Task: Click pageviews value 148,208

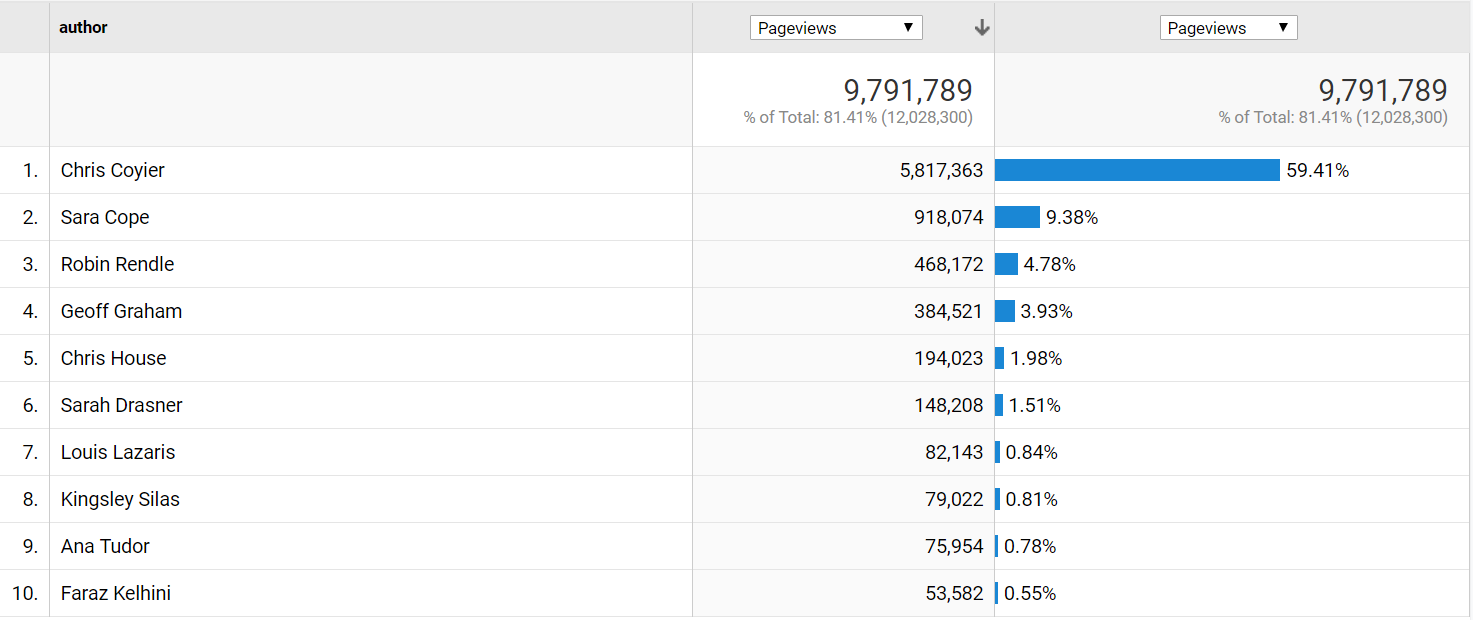Action: [948, 405]
